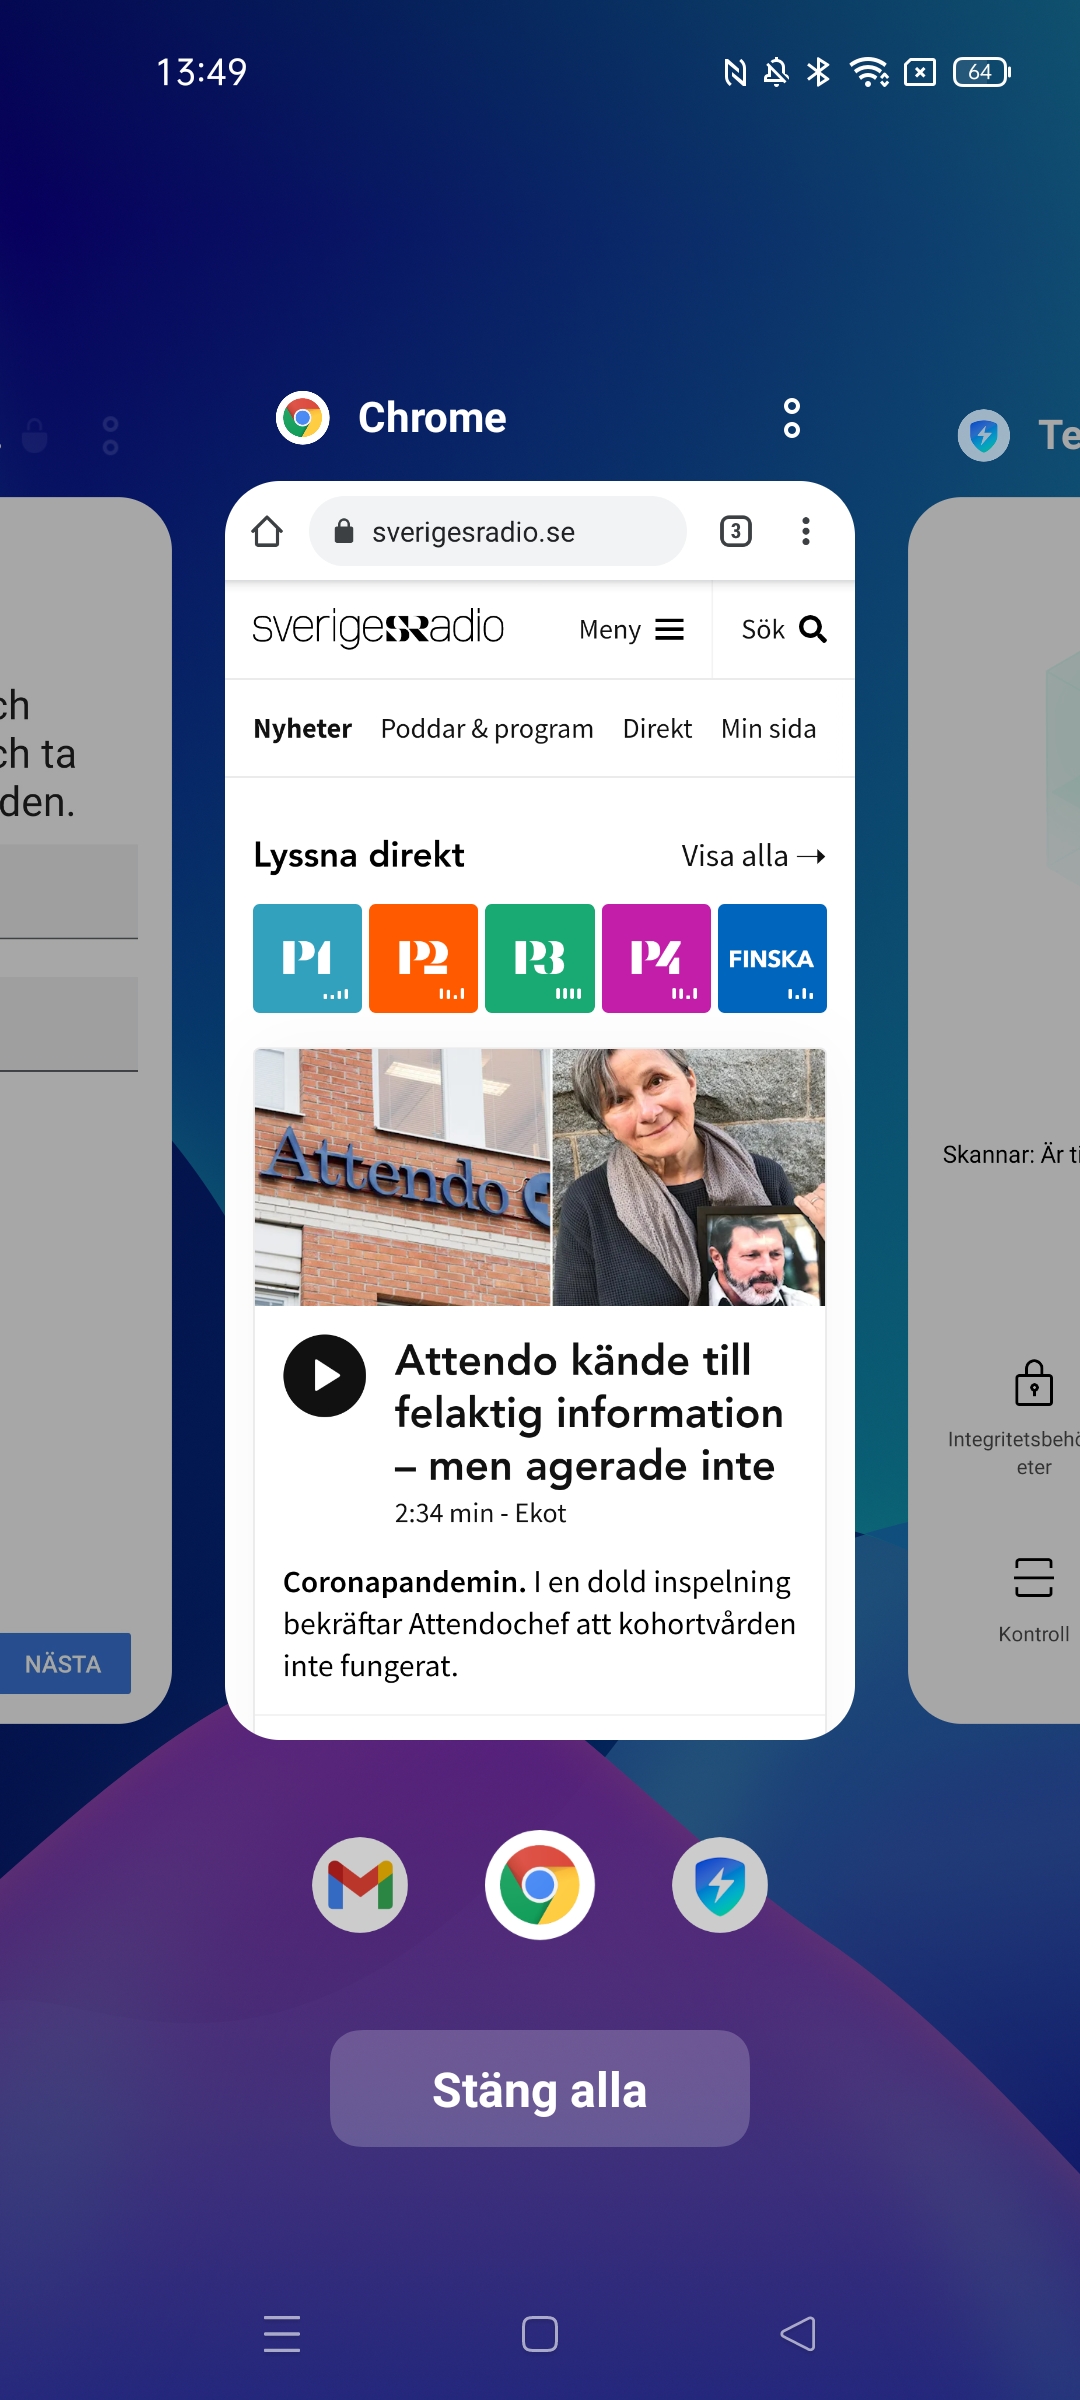Image resolution: width=1080 pixels, height=2400 pixels.
Task: Tap the Chrome home icon
Action: [x=267, y=531]
